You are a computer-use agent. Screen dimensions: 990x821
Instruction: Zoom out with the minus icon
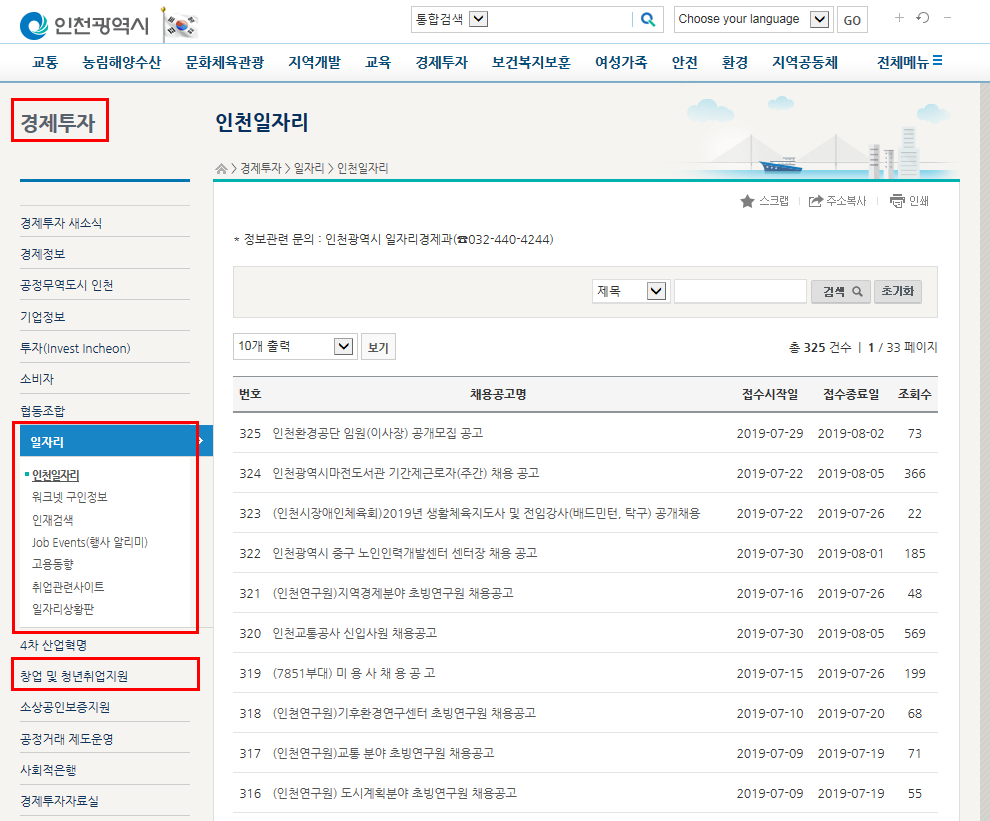(x=947, y=18)
